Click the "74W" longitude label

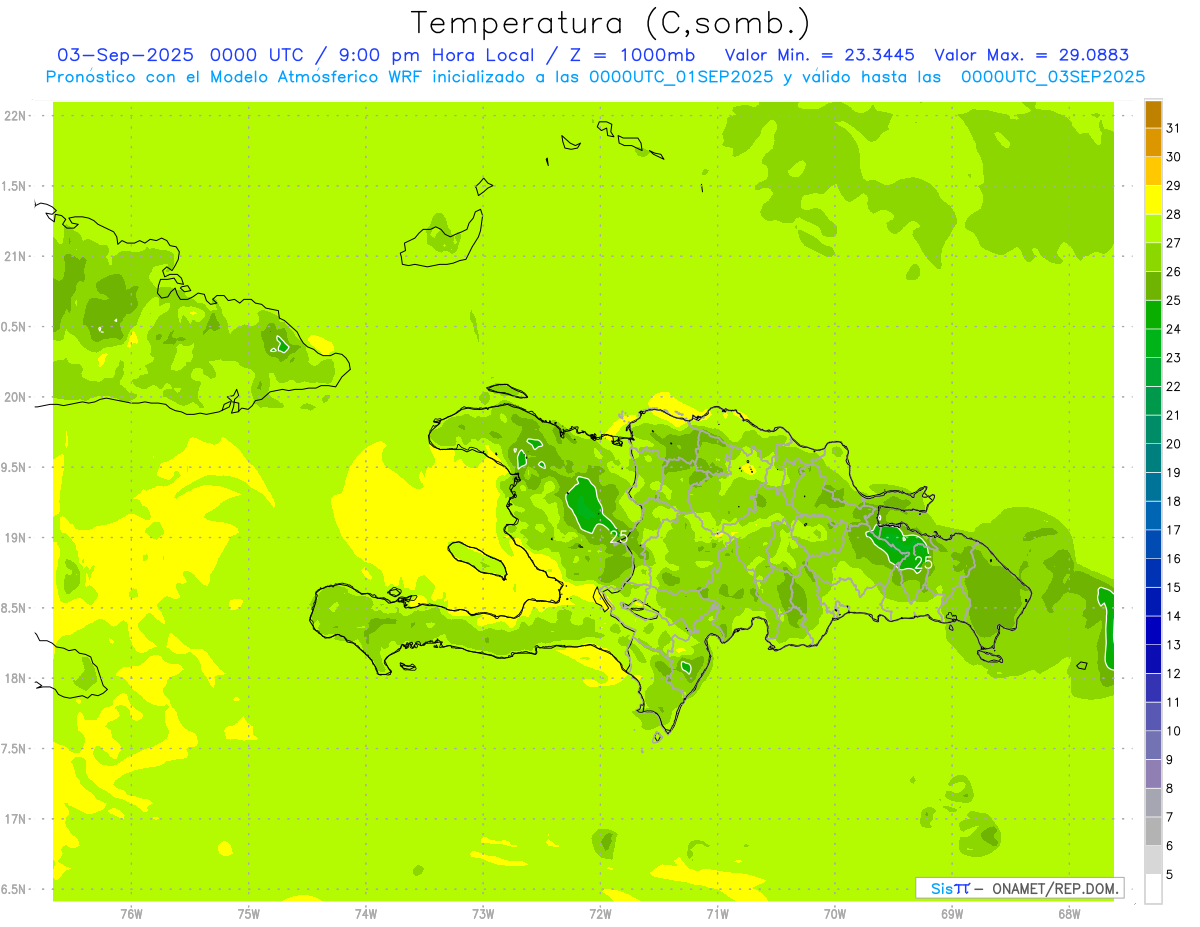366,914
